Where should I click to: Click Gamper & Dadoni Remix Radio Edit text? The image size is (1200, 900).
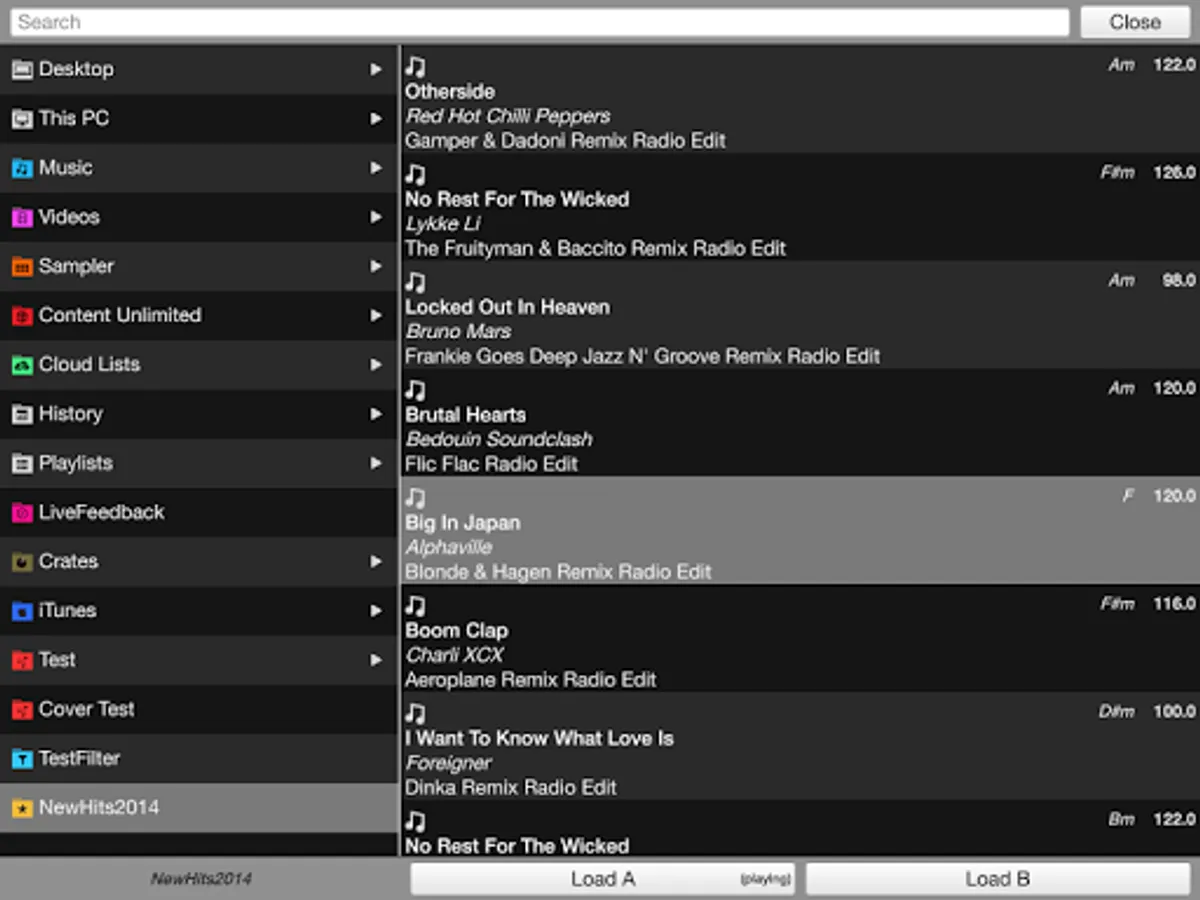566,141
